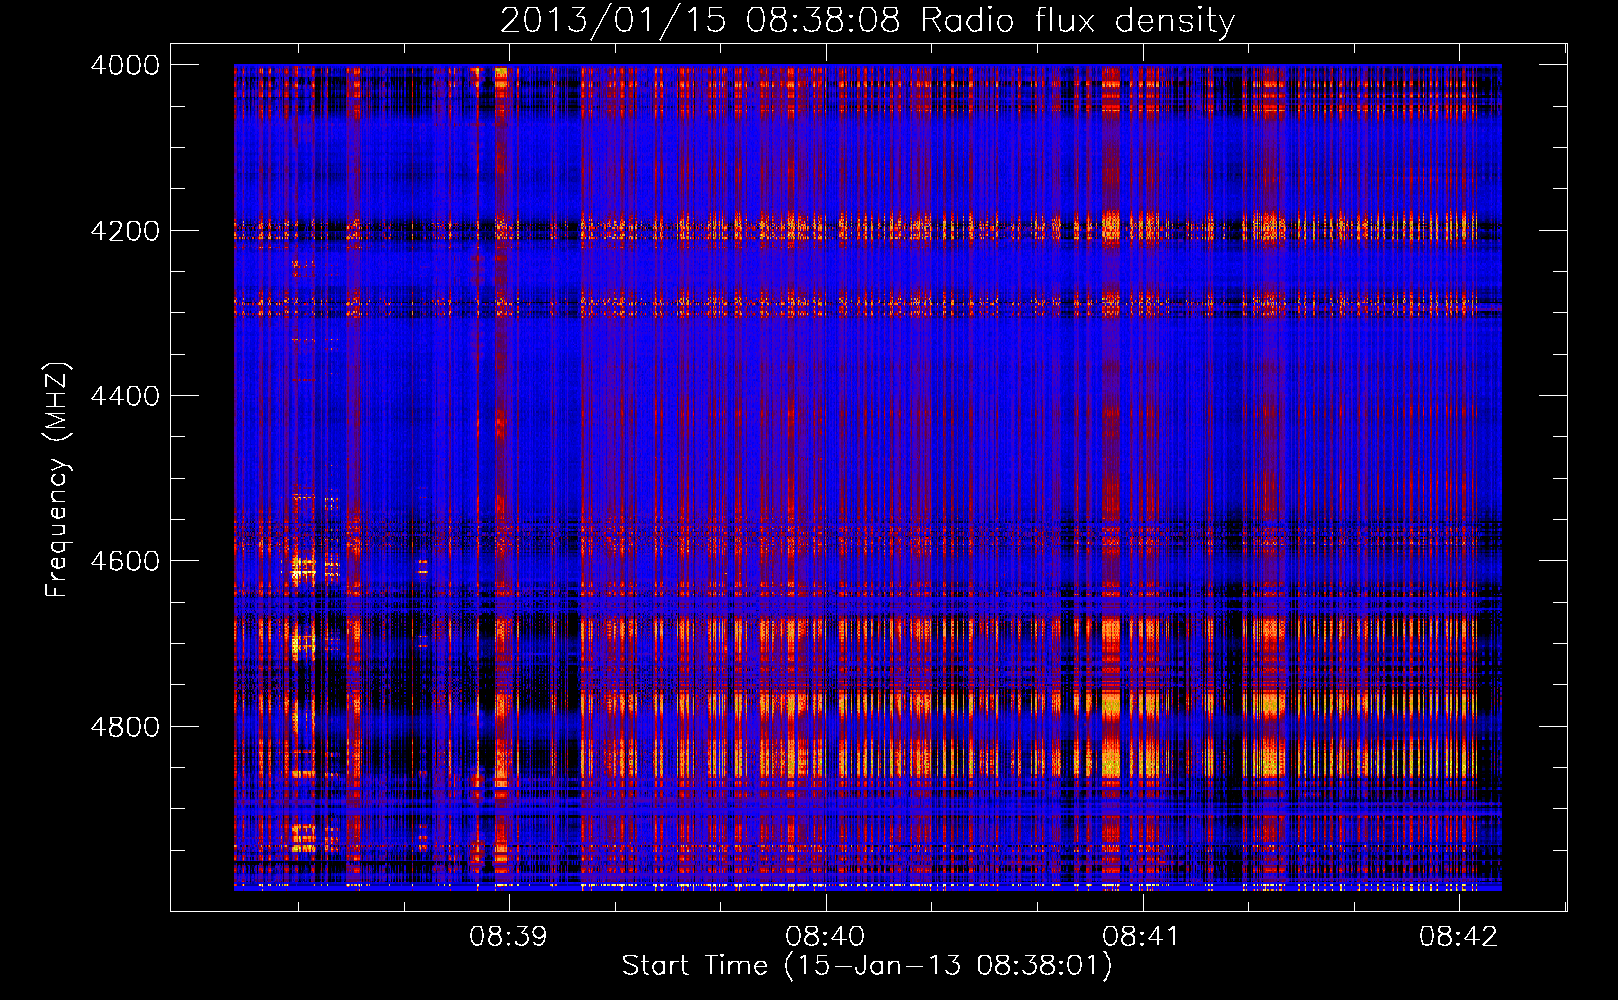
Task: Select the "Frequency (MHZ)" axis label
Action: [57, 480]
